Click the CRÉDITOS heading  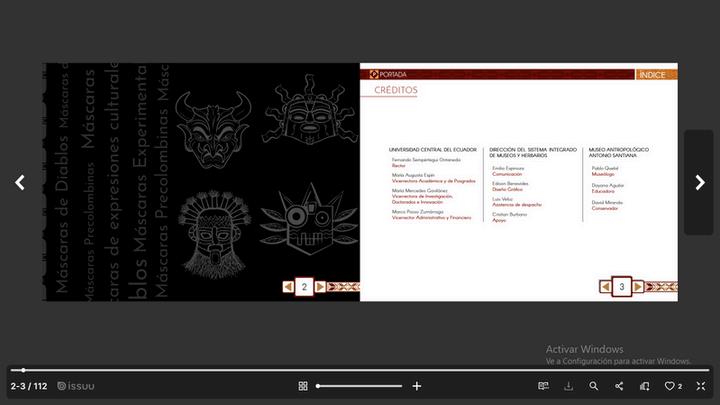pos(396,90)
